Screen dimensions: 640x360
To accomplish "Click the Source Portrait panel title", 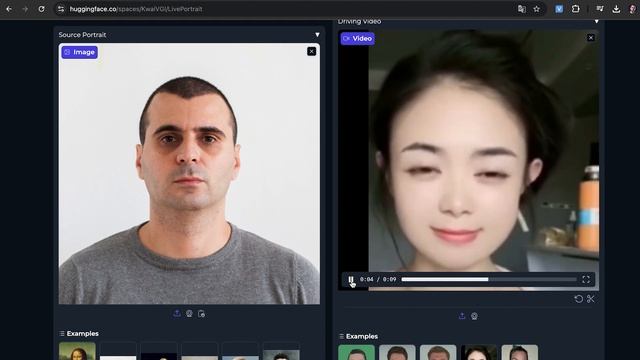I will [x=82, y=35].
